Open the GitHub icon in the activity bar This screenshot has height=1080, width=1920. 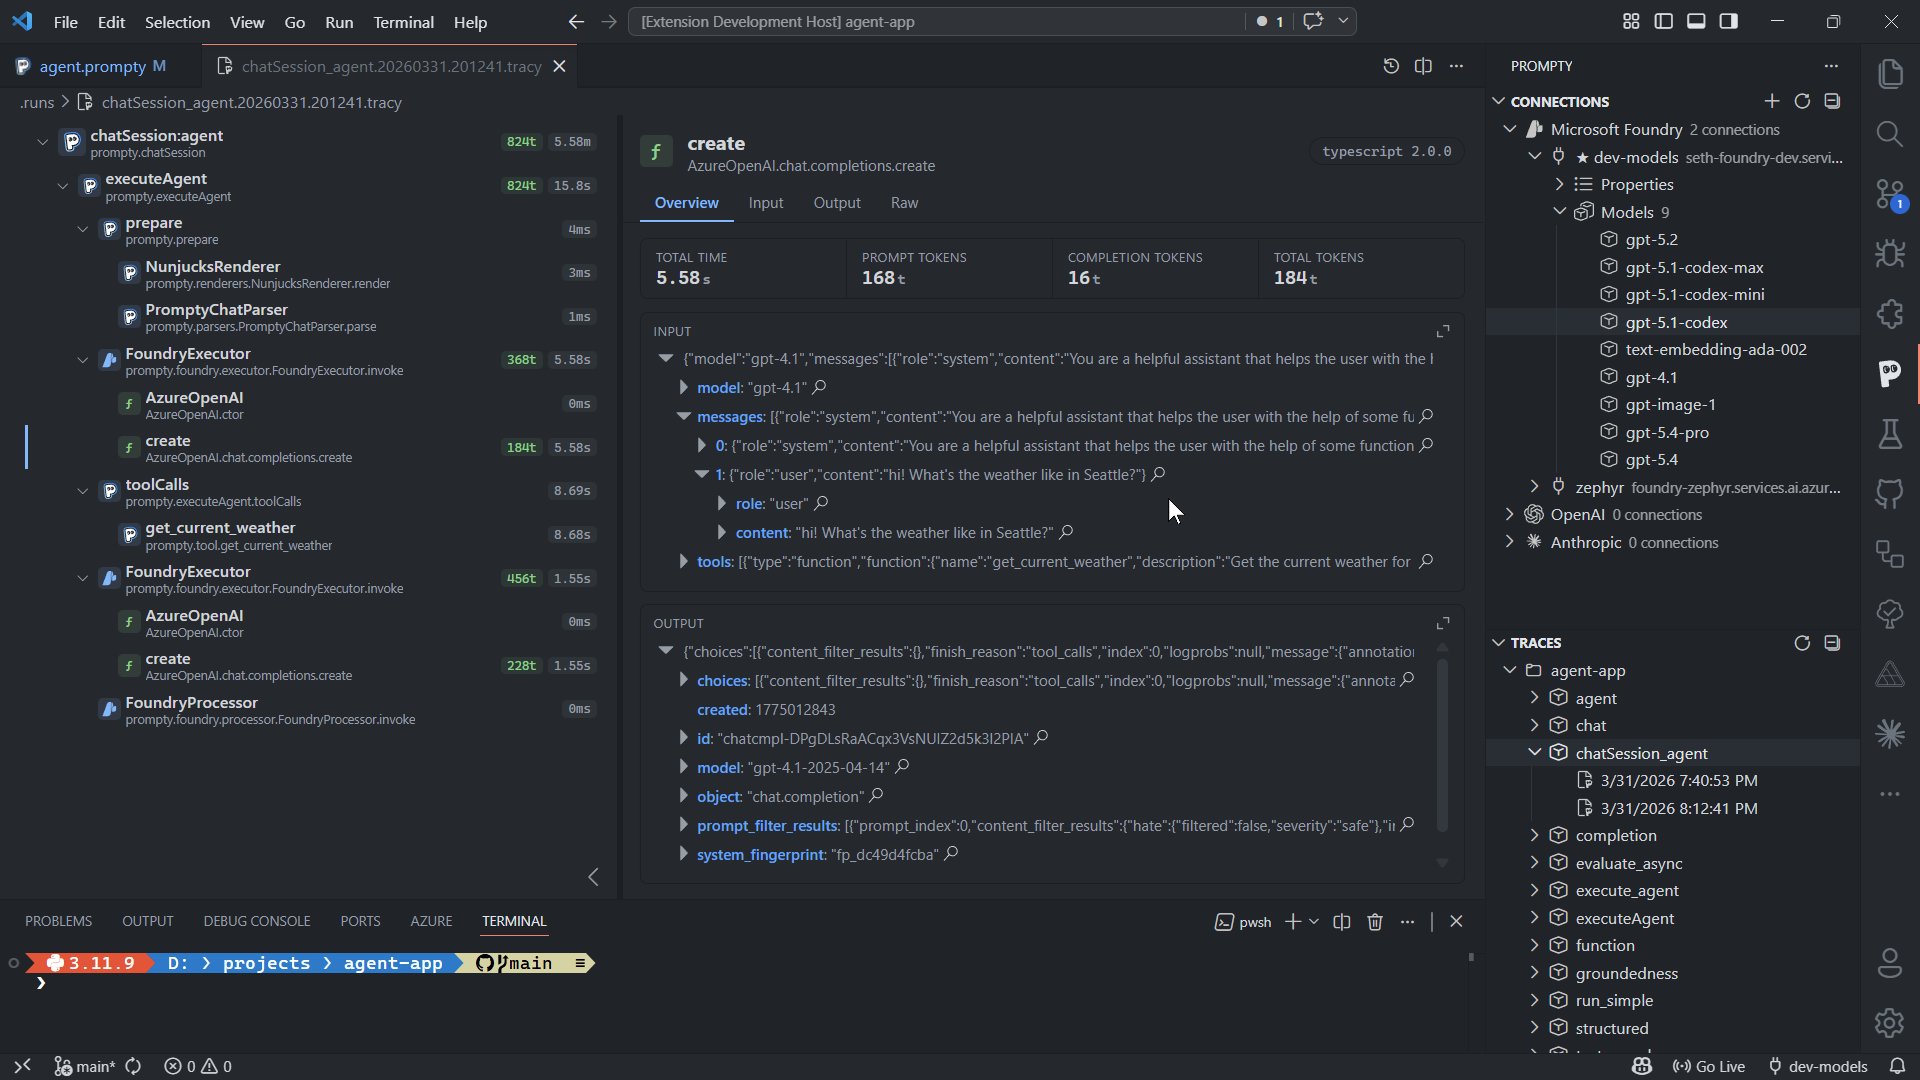tap(1890, 493)
